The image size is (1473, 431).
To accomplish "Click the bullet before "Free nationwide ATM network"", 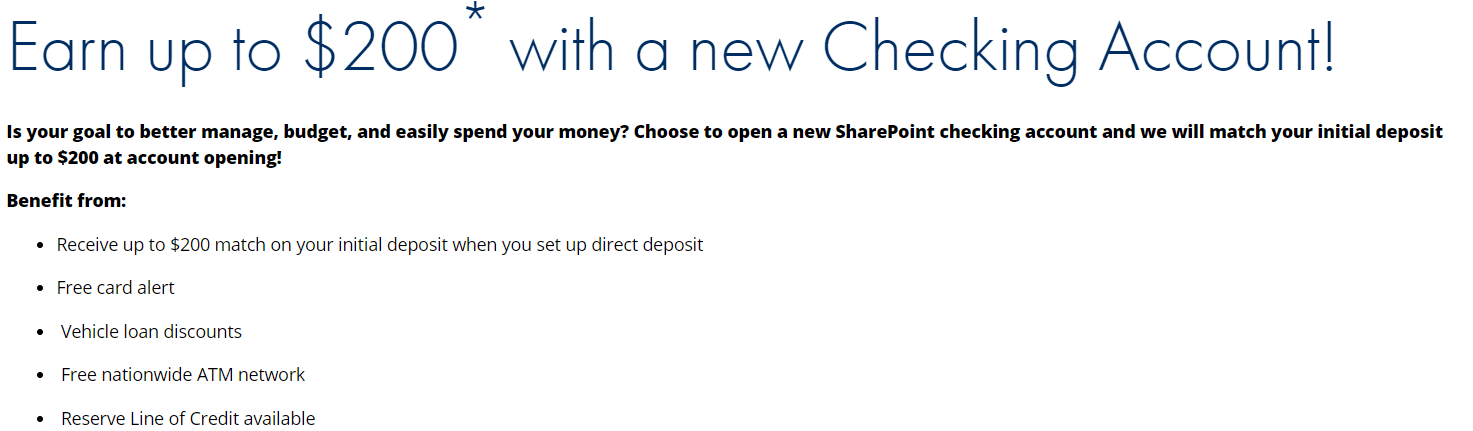I will click(x=40, y=376).
